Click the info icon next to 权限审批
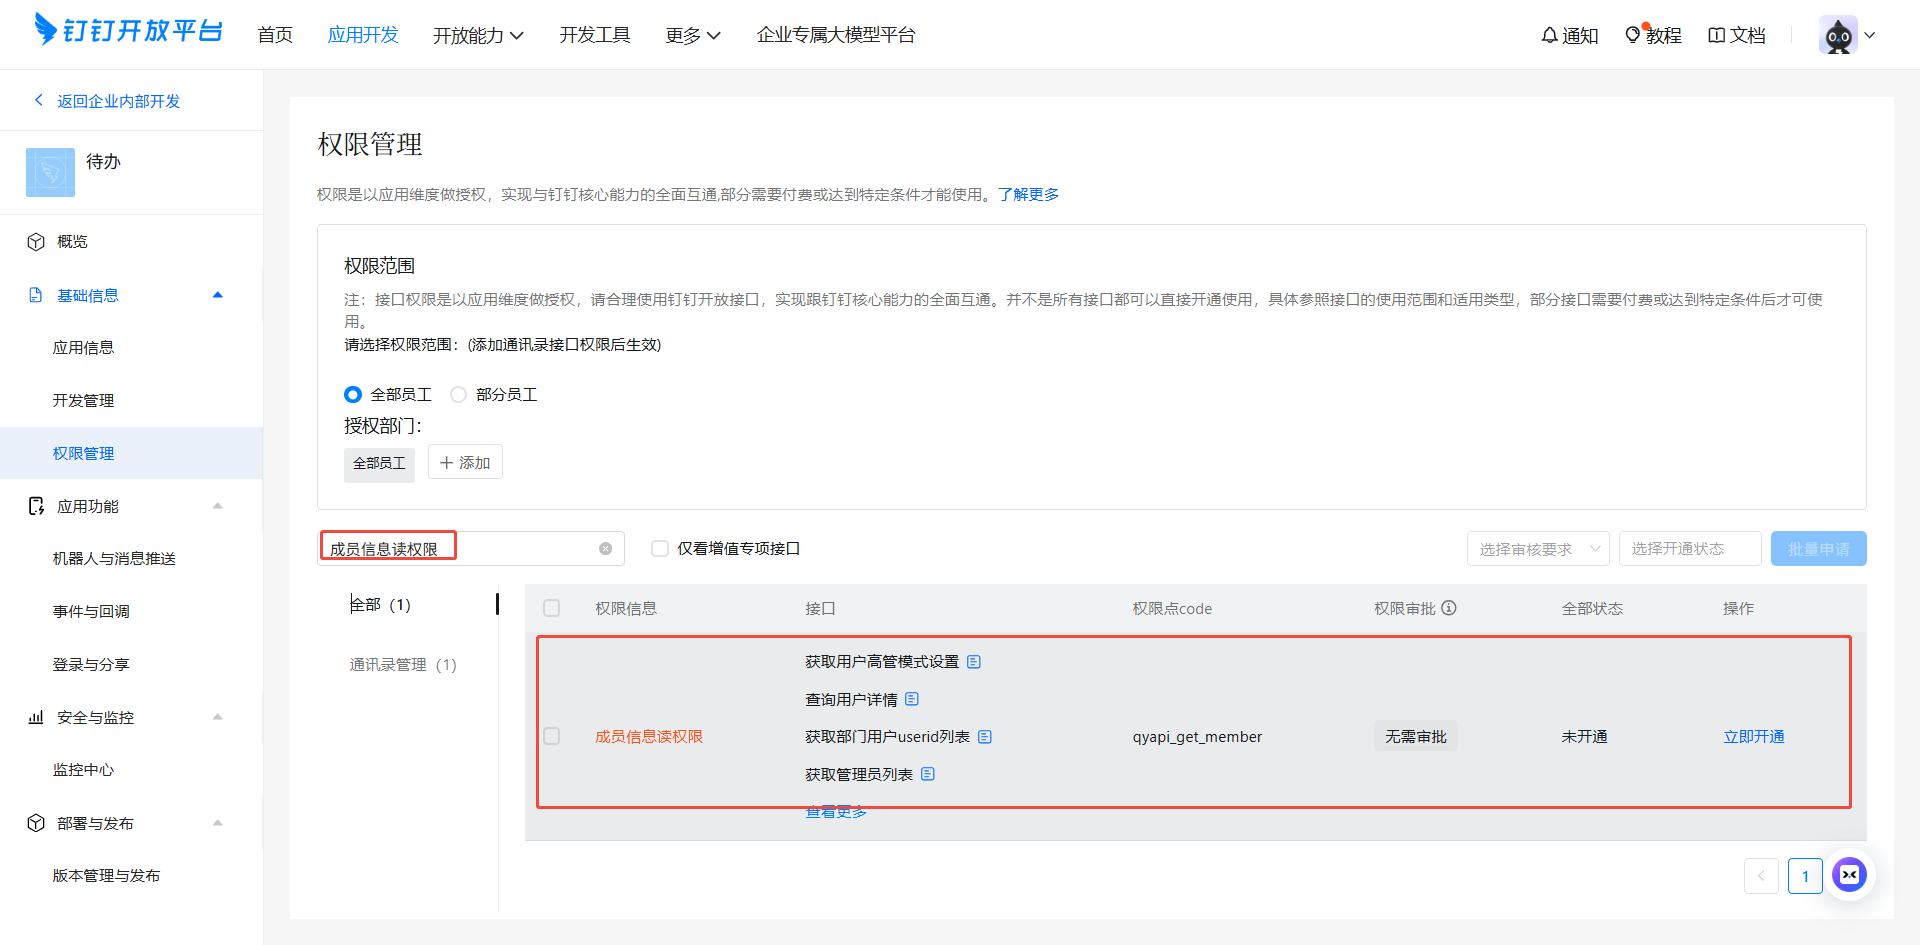The width and height of the screenshot is (1920, 945). pos(1449,608)
